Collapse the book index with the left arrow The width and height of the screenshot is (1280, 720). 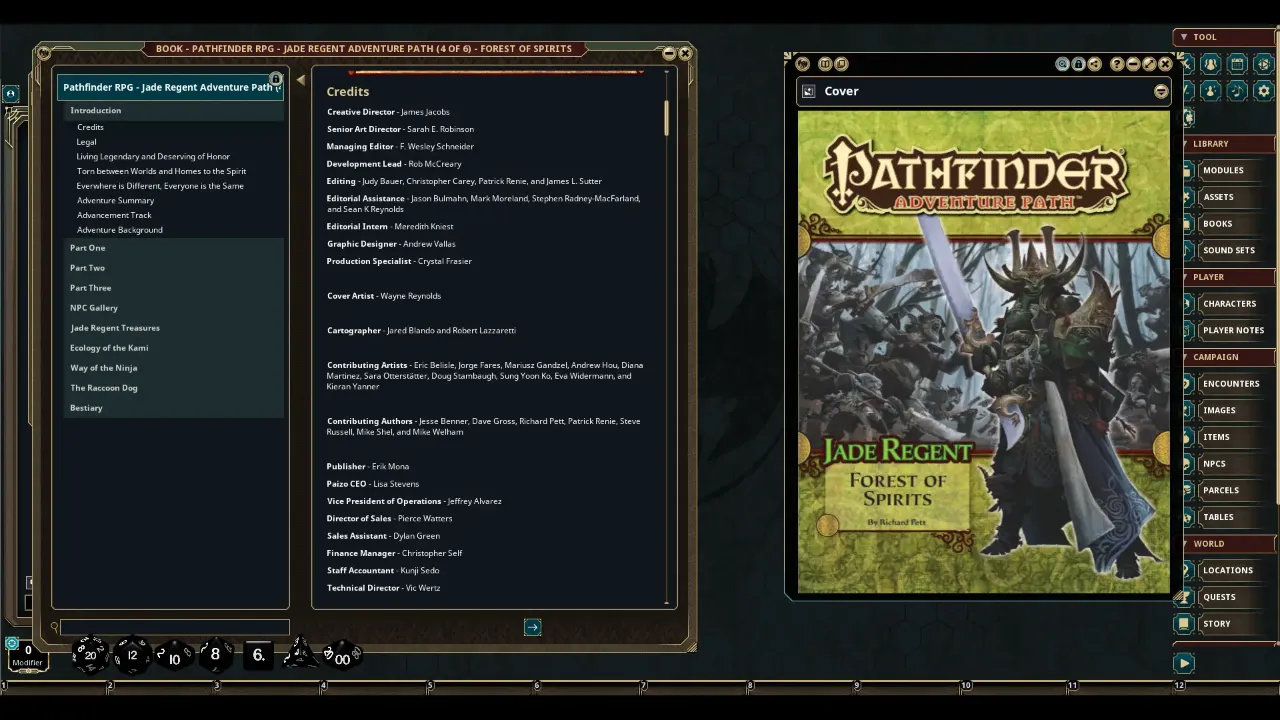tap(300, 80)
